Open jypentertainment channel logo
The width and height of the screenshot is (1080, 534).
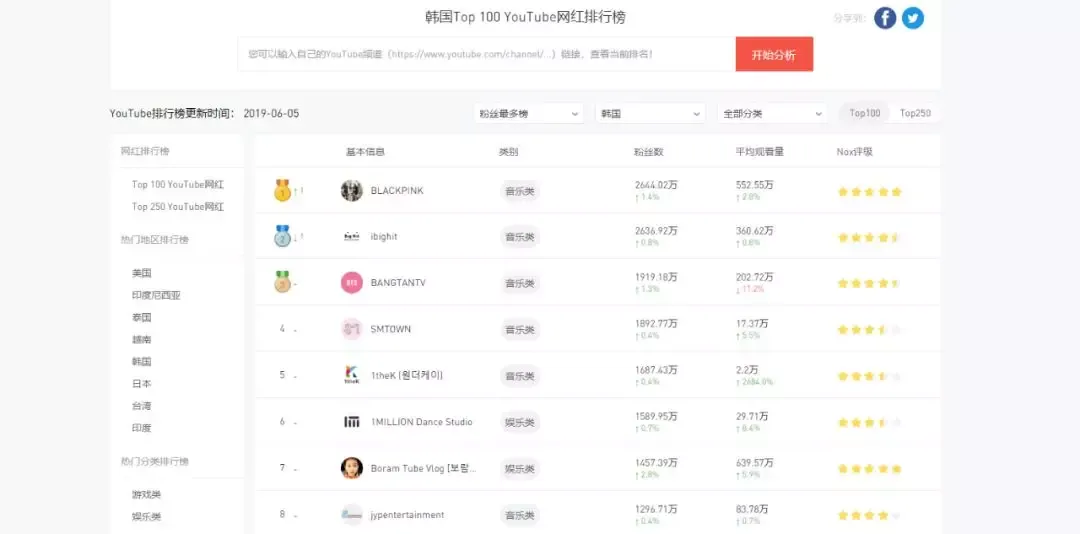pos(352,514)
